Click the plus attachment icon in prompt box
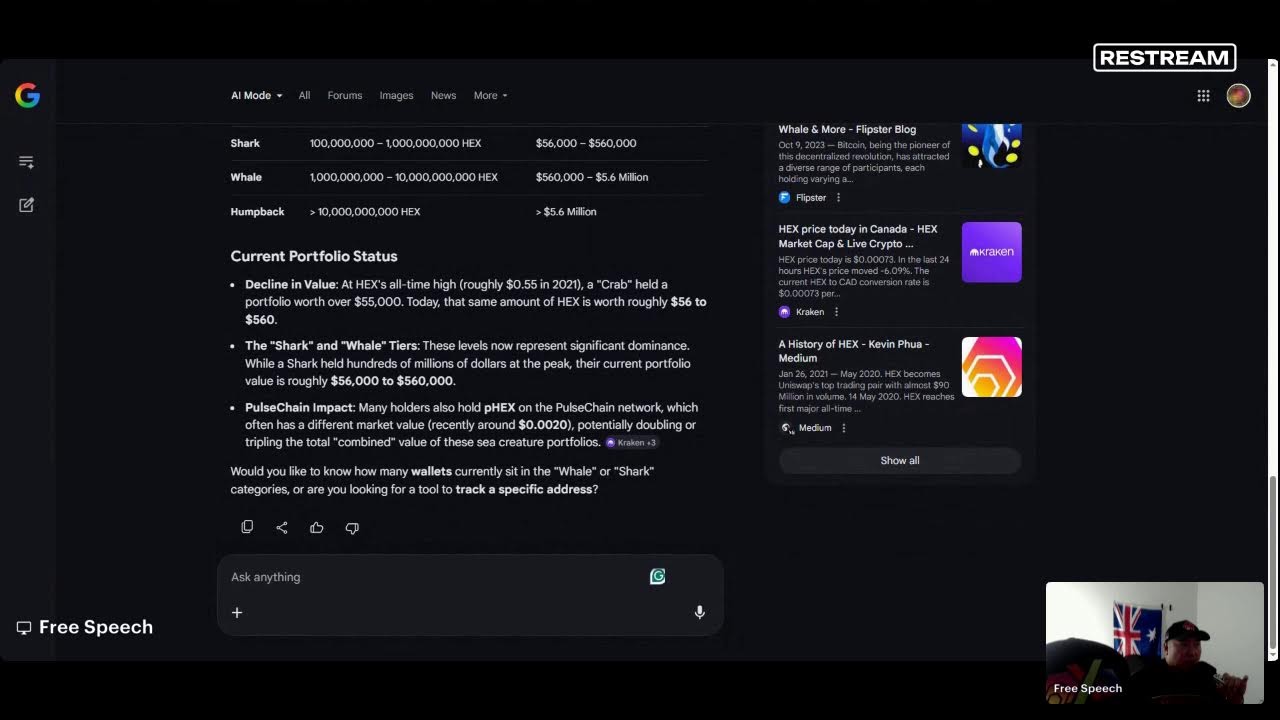The height and width of the screenshot is (720, 1280). coord(237,612)
